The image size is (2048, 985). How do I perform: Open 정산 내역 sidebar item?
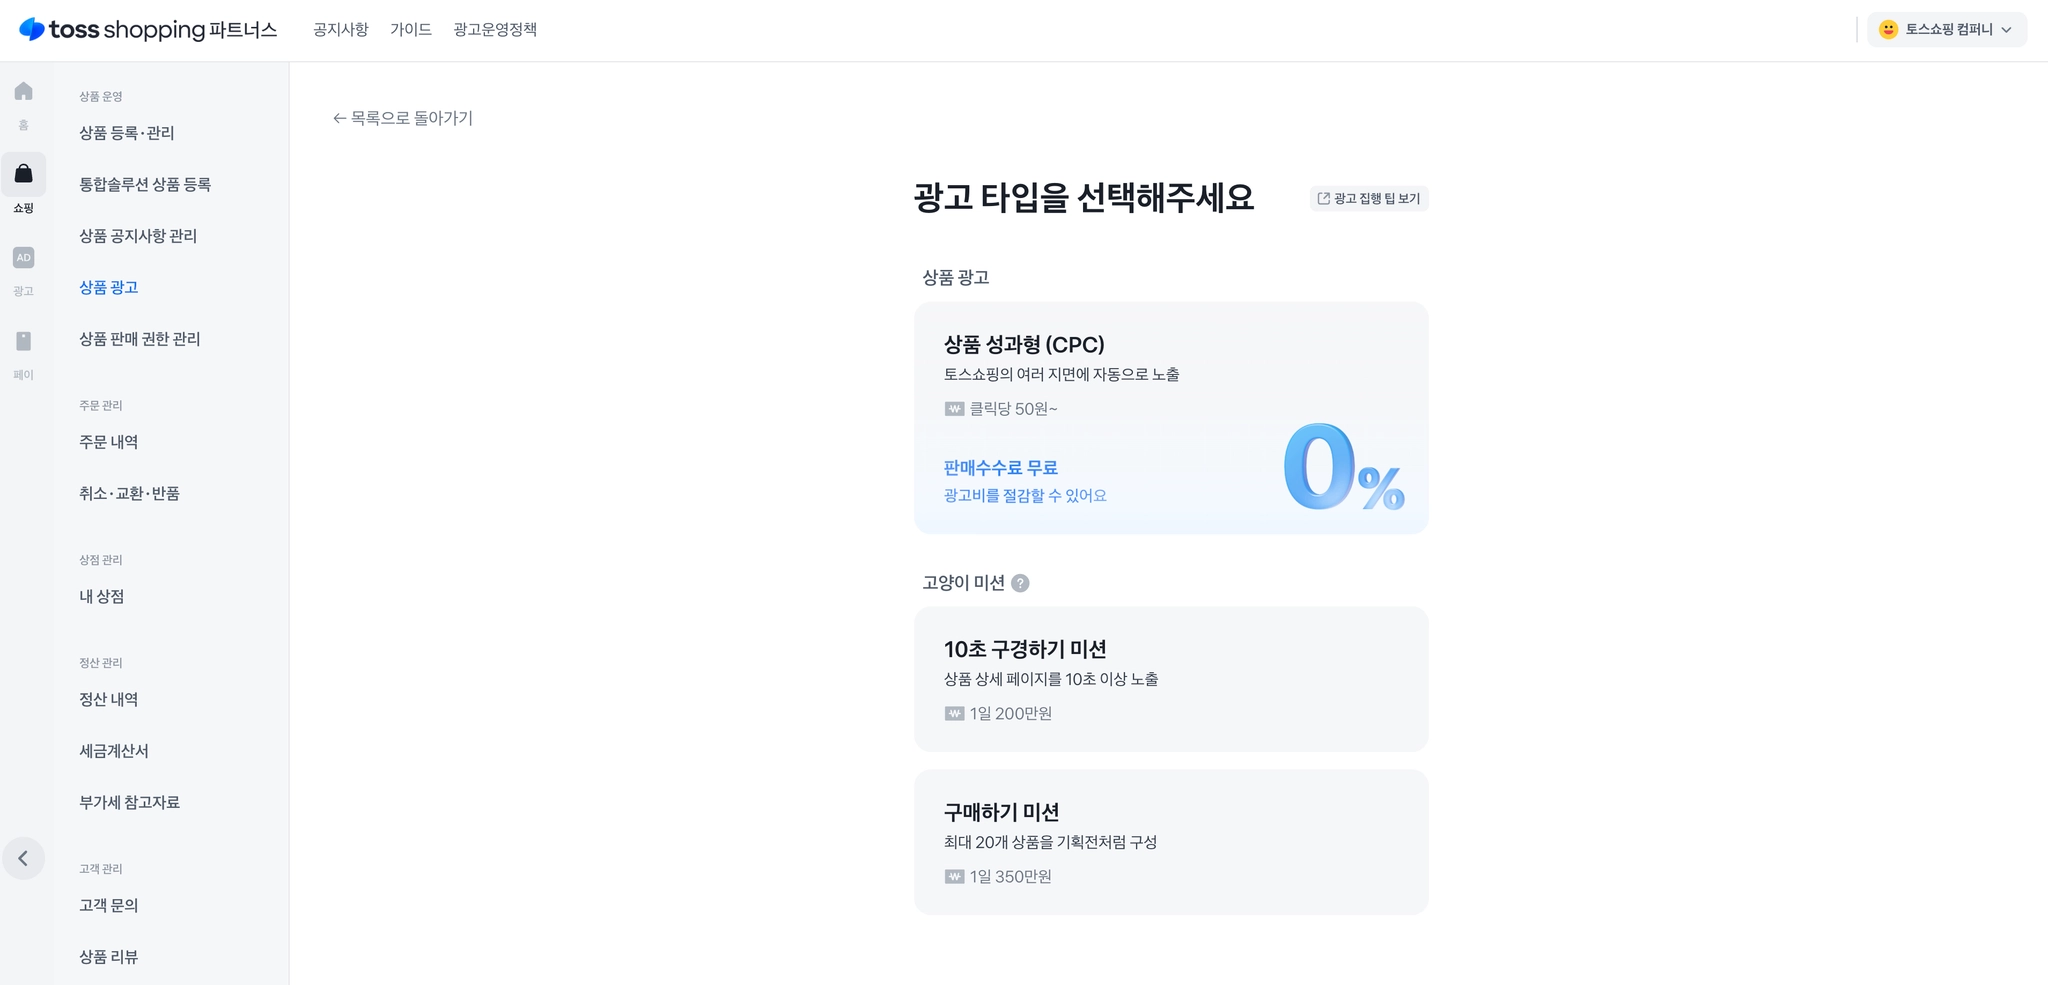(109, 699)
